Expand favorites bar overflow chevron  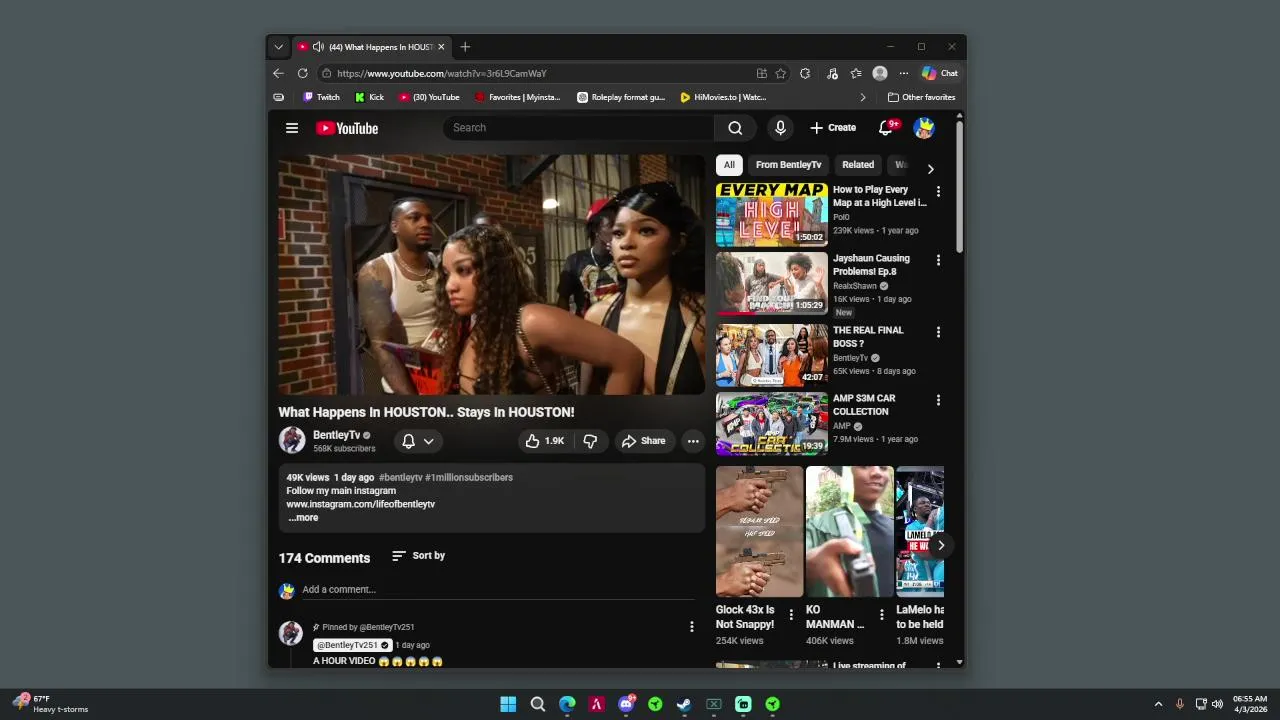click(863, 97)
